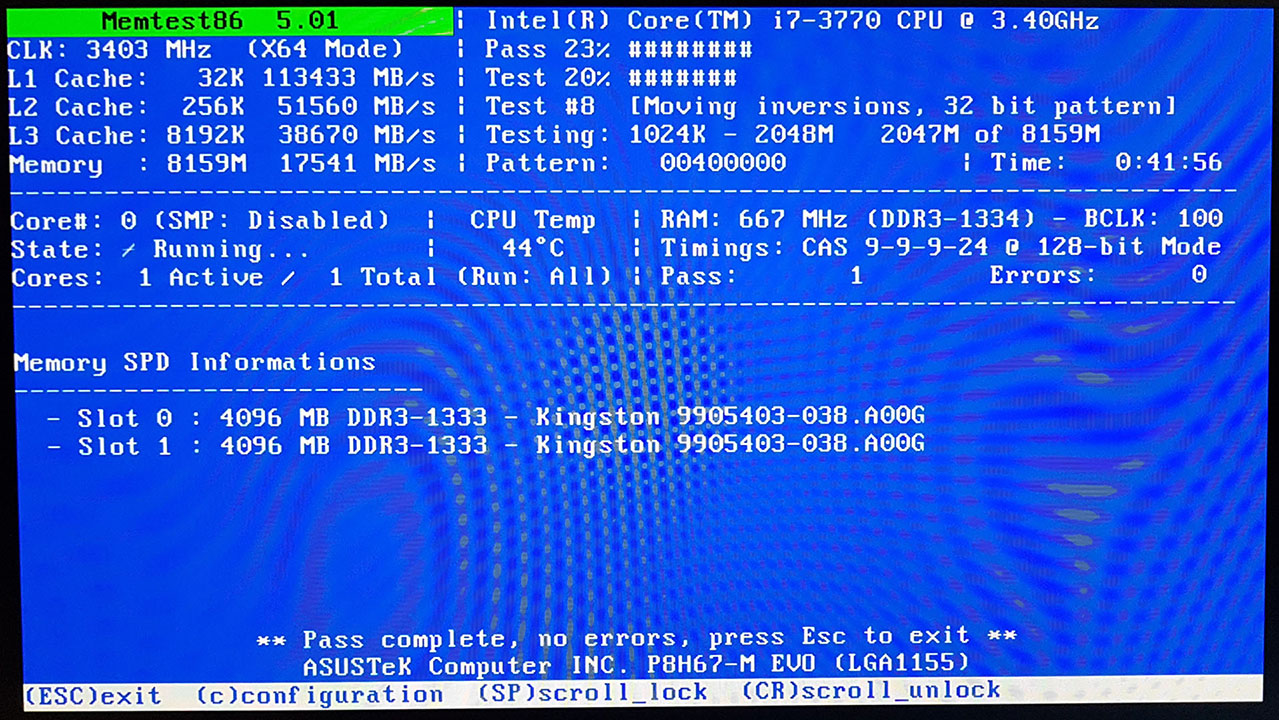Click 2047M of 8159M text
1279x720 pixels.
[x=990, y=134]
